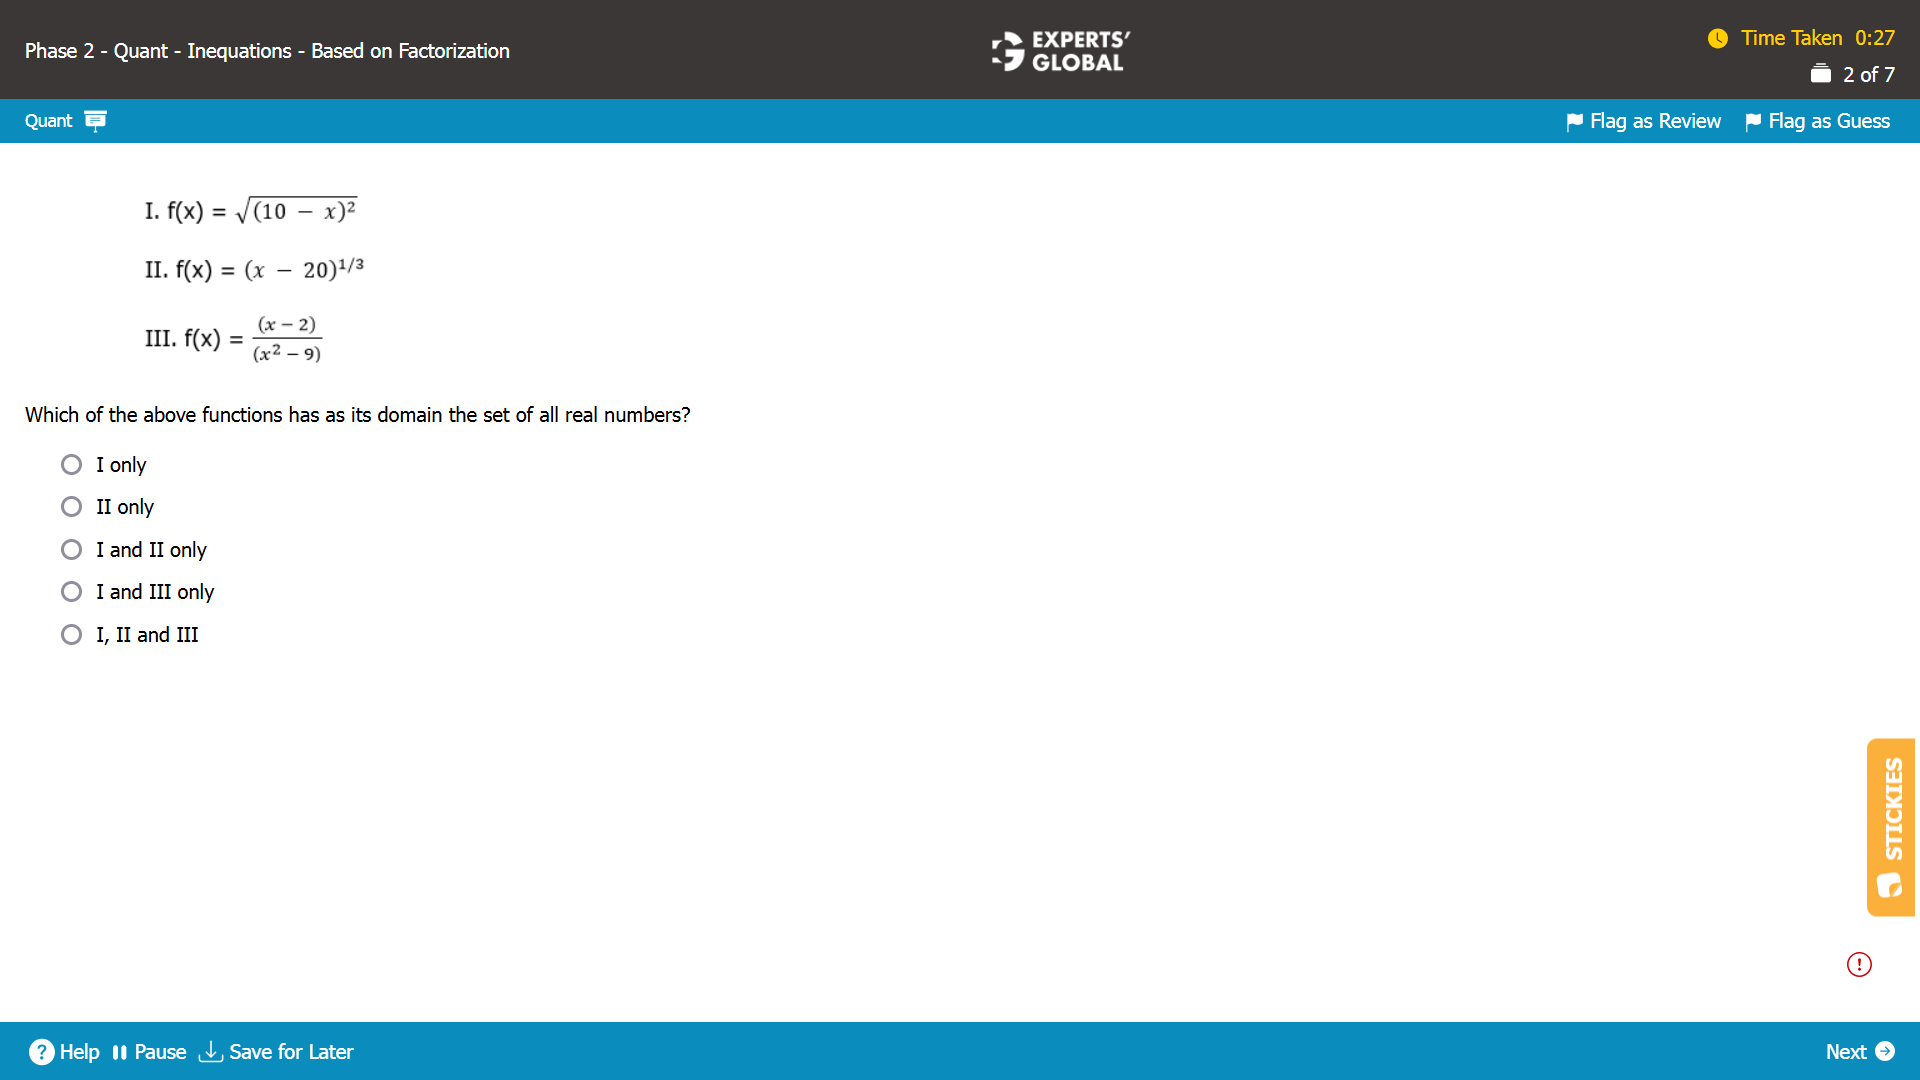Choose "I and III only" radio button
Screen dimensions: 1920x1080
pos(71,592)
